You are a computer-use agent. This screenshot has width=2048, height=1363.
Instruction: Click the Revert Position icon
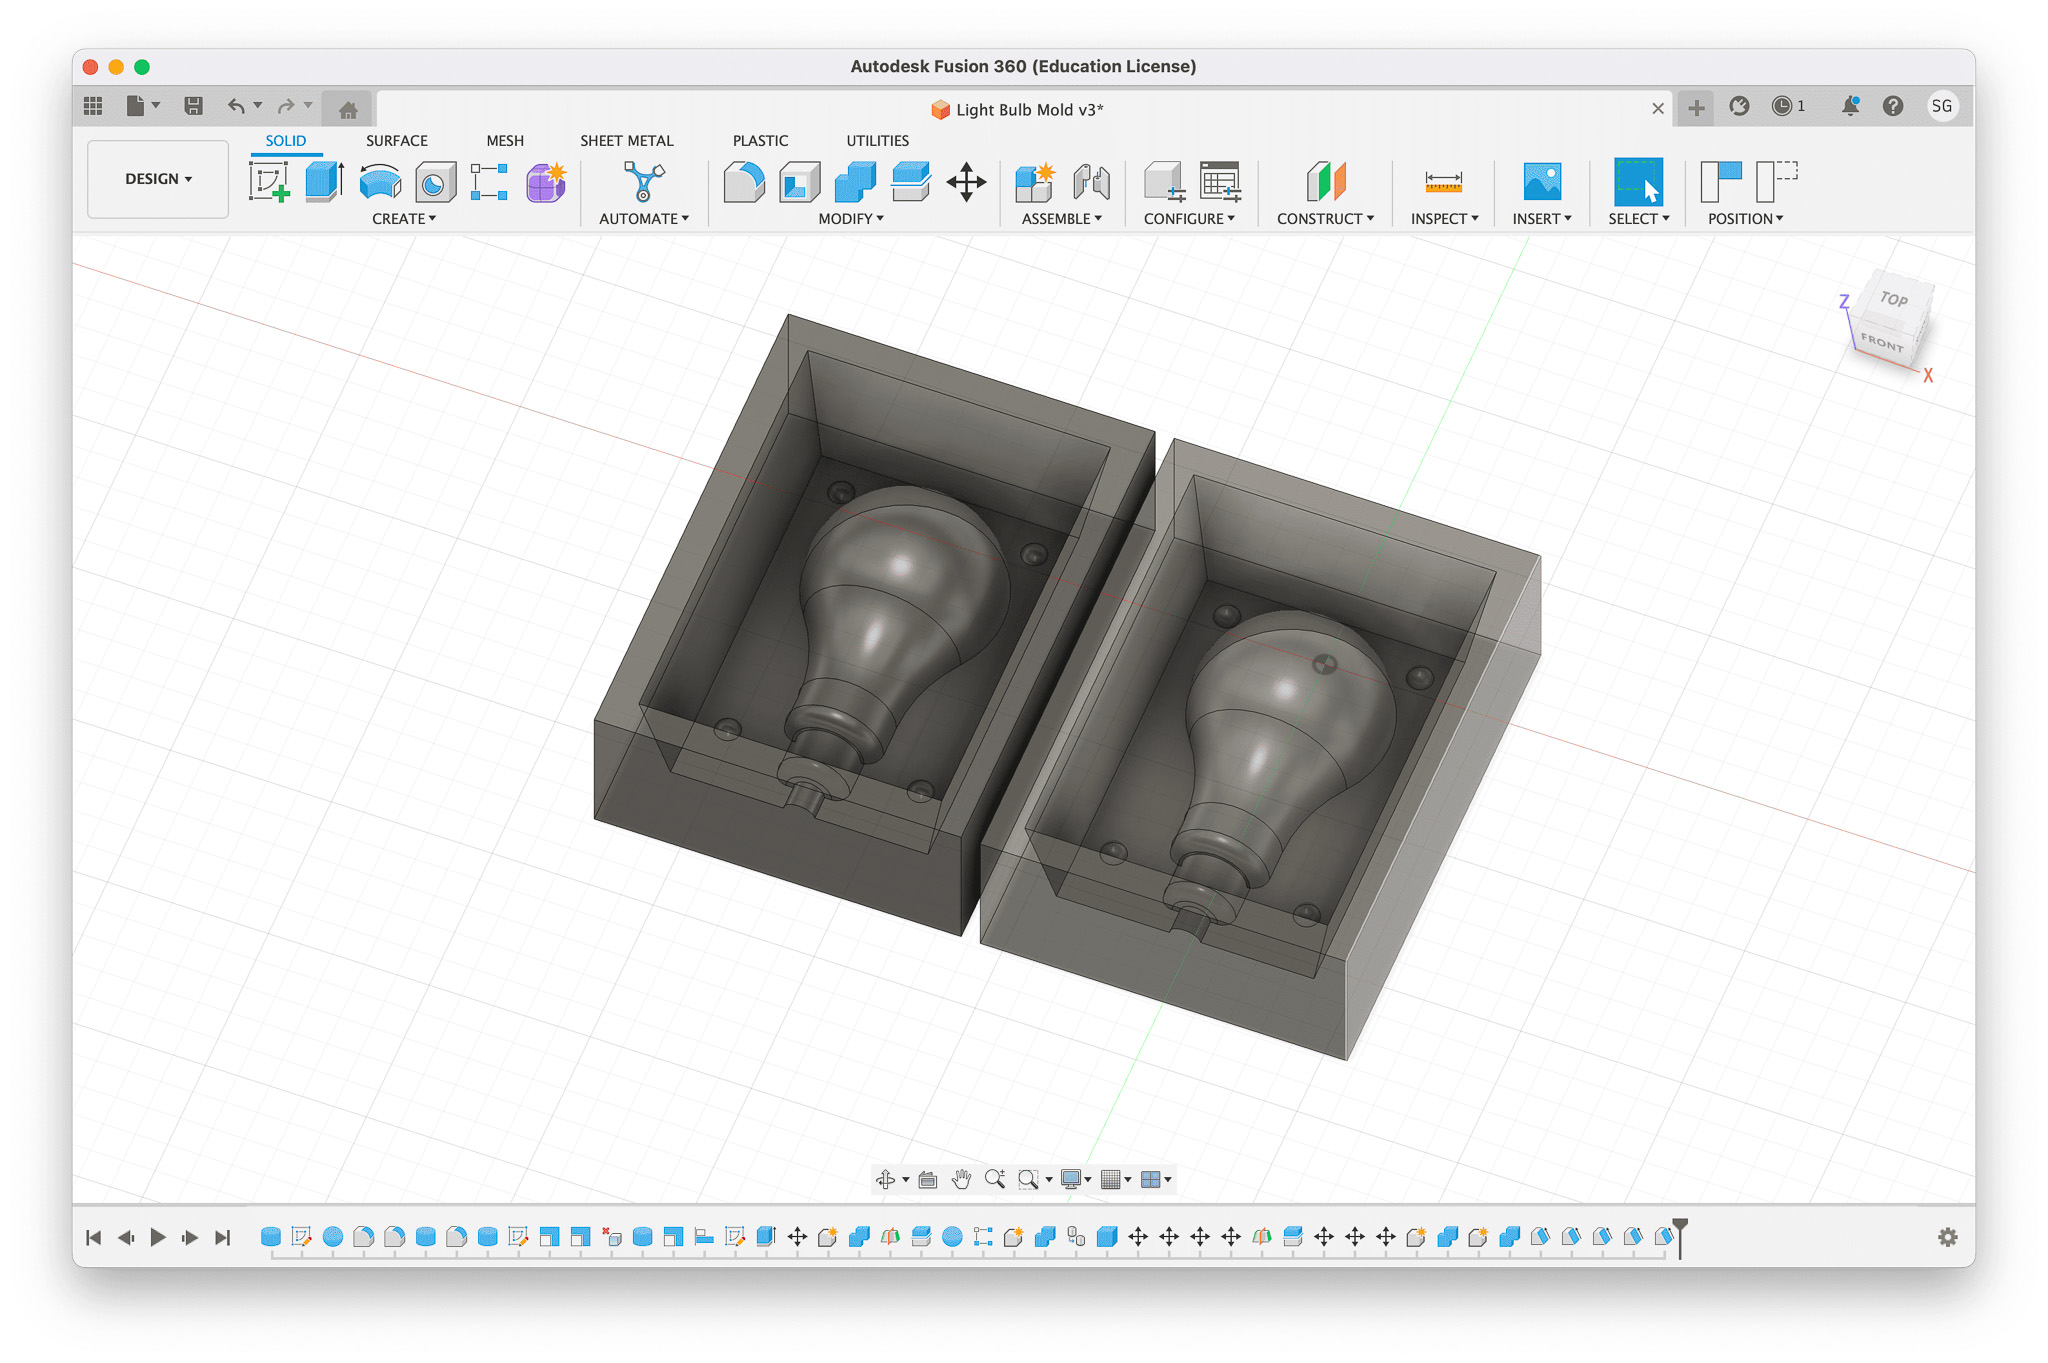tap(1777, 182)
